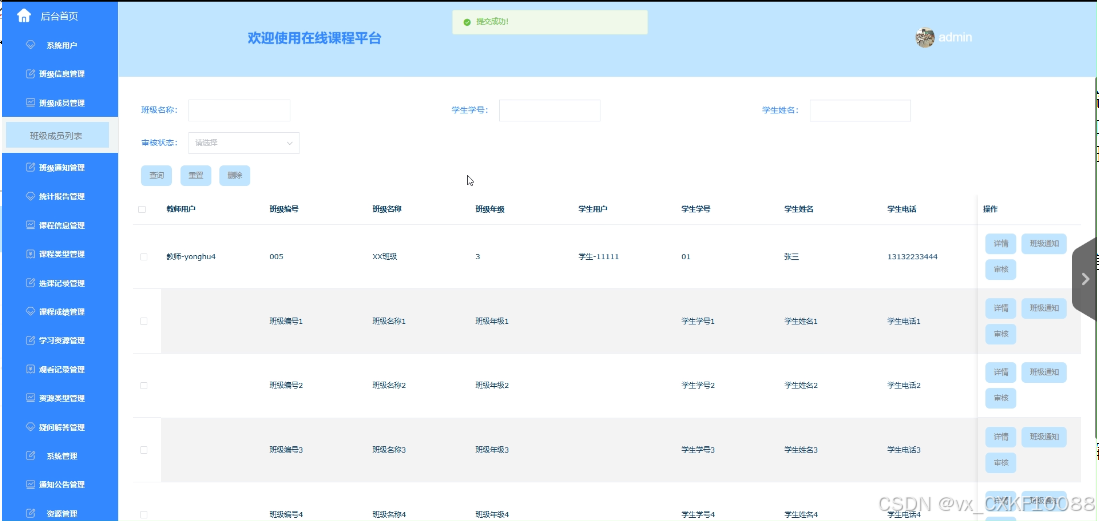Click the chart icon beside 班级成员管理
The image size is (1099, 521).
click(30, 102)
